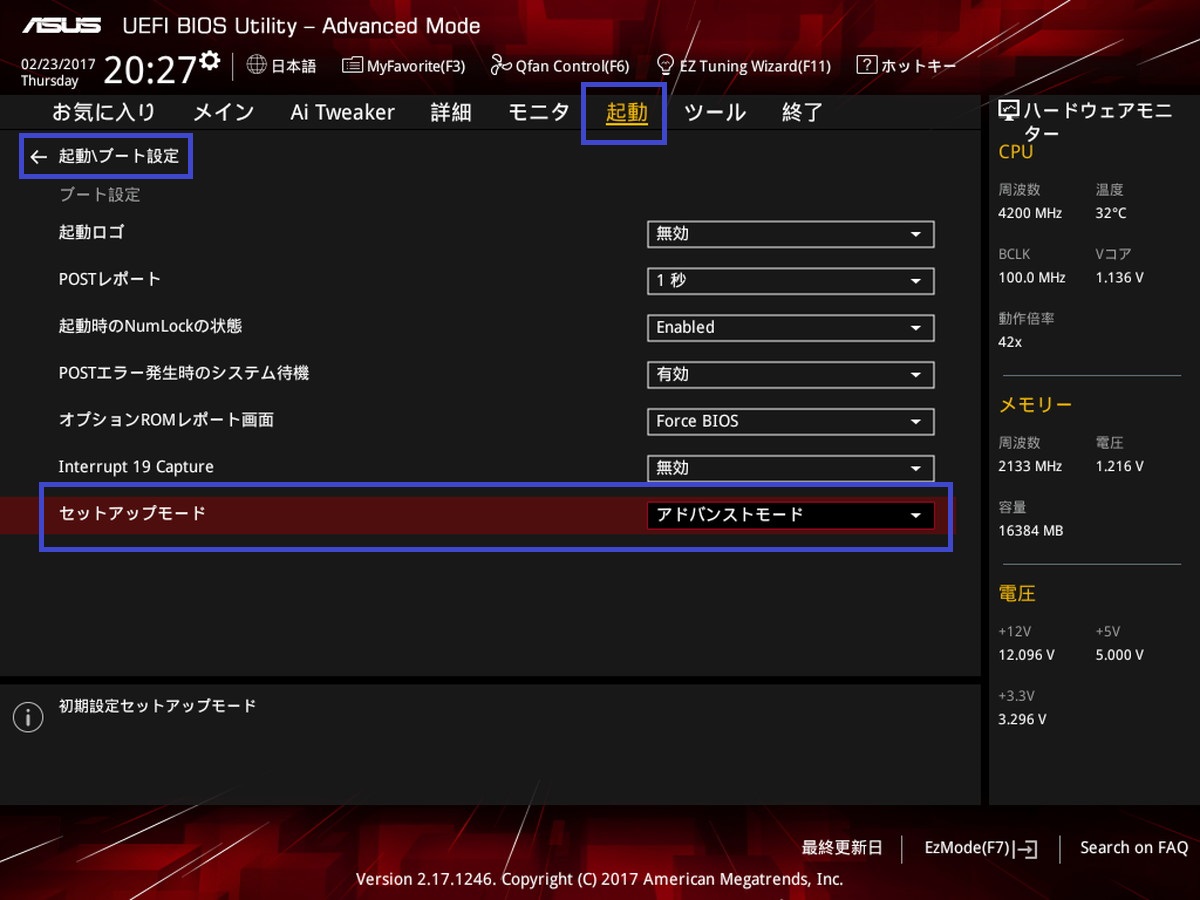The image size is (1200, 900).
Task: Expand the オプションROMレポート画面 dropdown showing Force BIOS
Action: click(790, 421)
